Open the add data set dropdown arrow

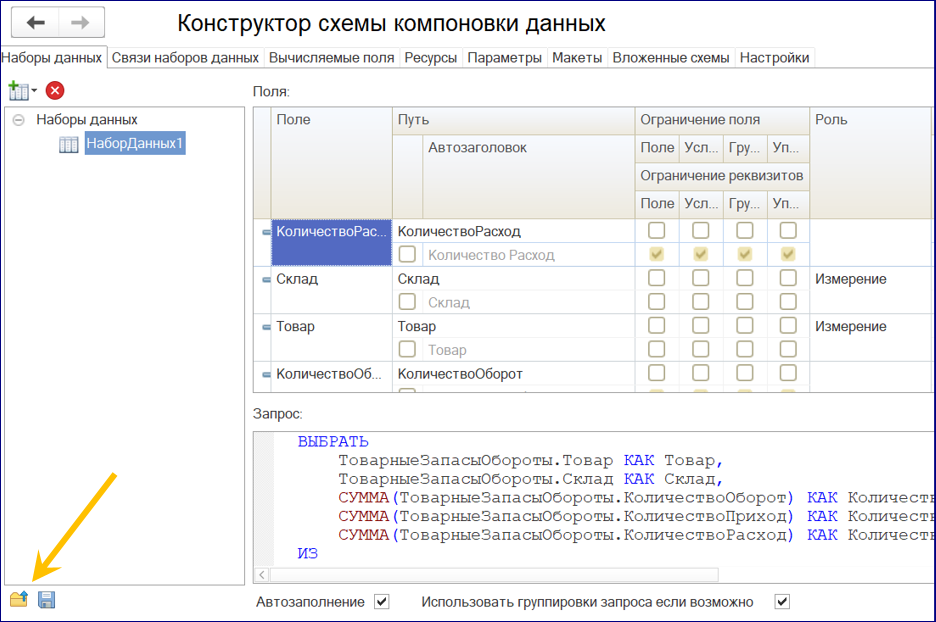[x=34, y=92]
